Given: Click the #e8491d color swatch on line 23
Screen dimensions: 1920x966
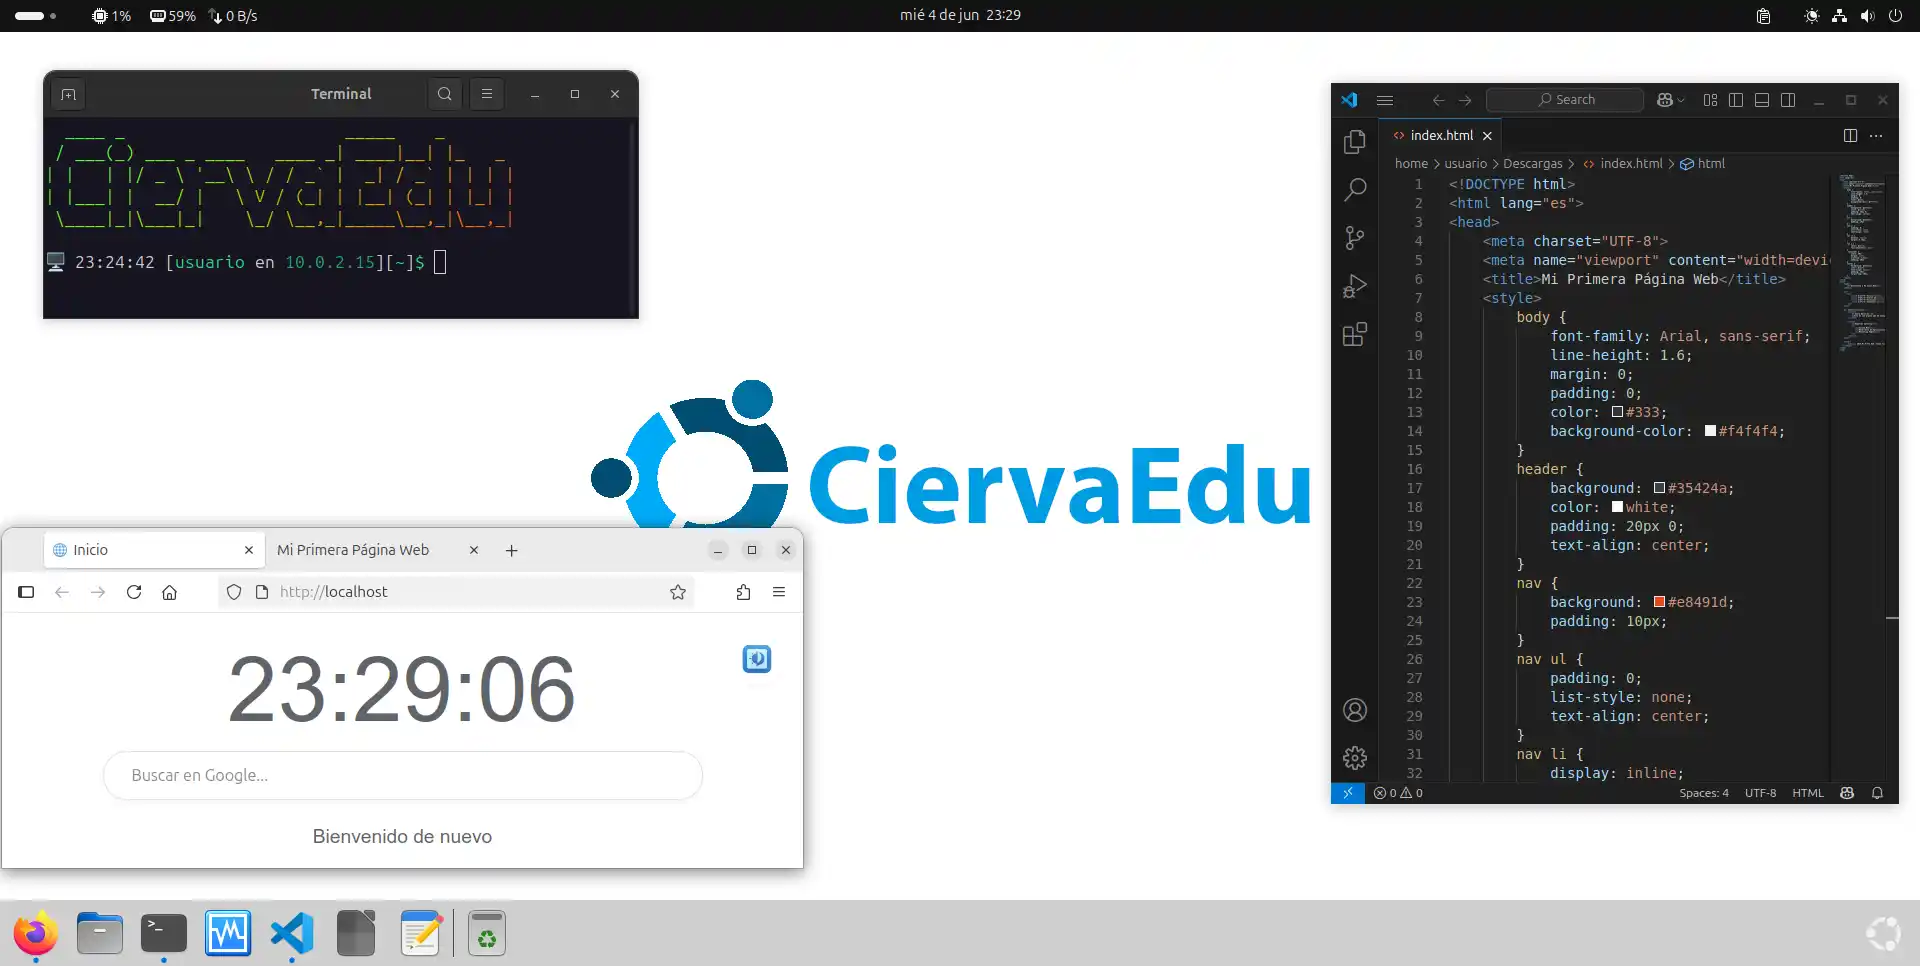Looking at the screenshot, I should [x=1660, y=602].
